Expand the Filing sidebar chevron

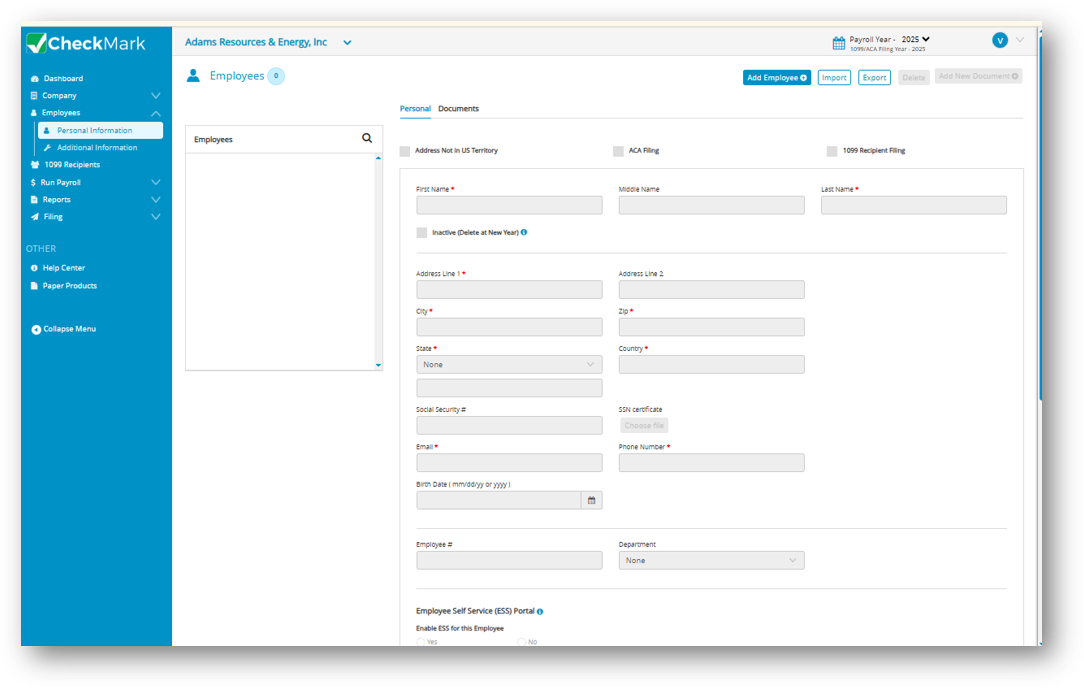tap(156, 217)
